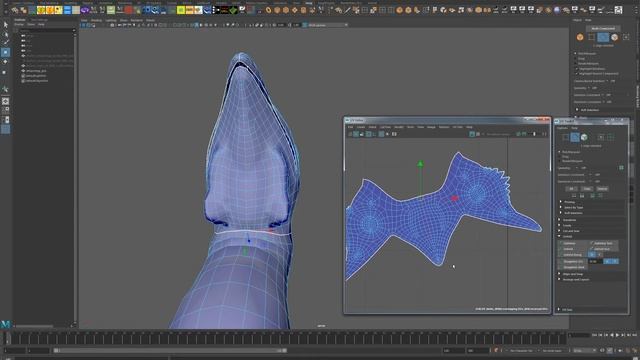Click the green symmetry icon in UV Toolkit
The image size is (640, 360).
(x=621, y=168)
